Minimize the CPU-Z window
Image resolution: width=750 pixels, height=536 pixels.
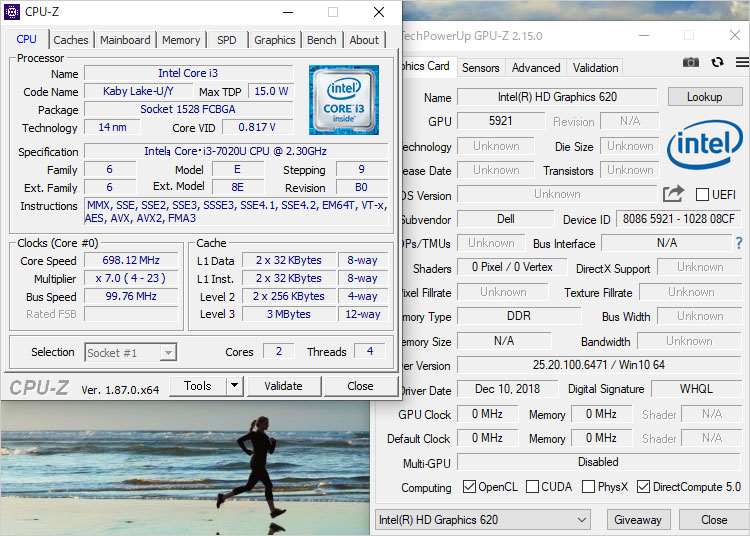288,12
